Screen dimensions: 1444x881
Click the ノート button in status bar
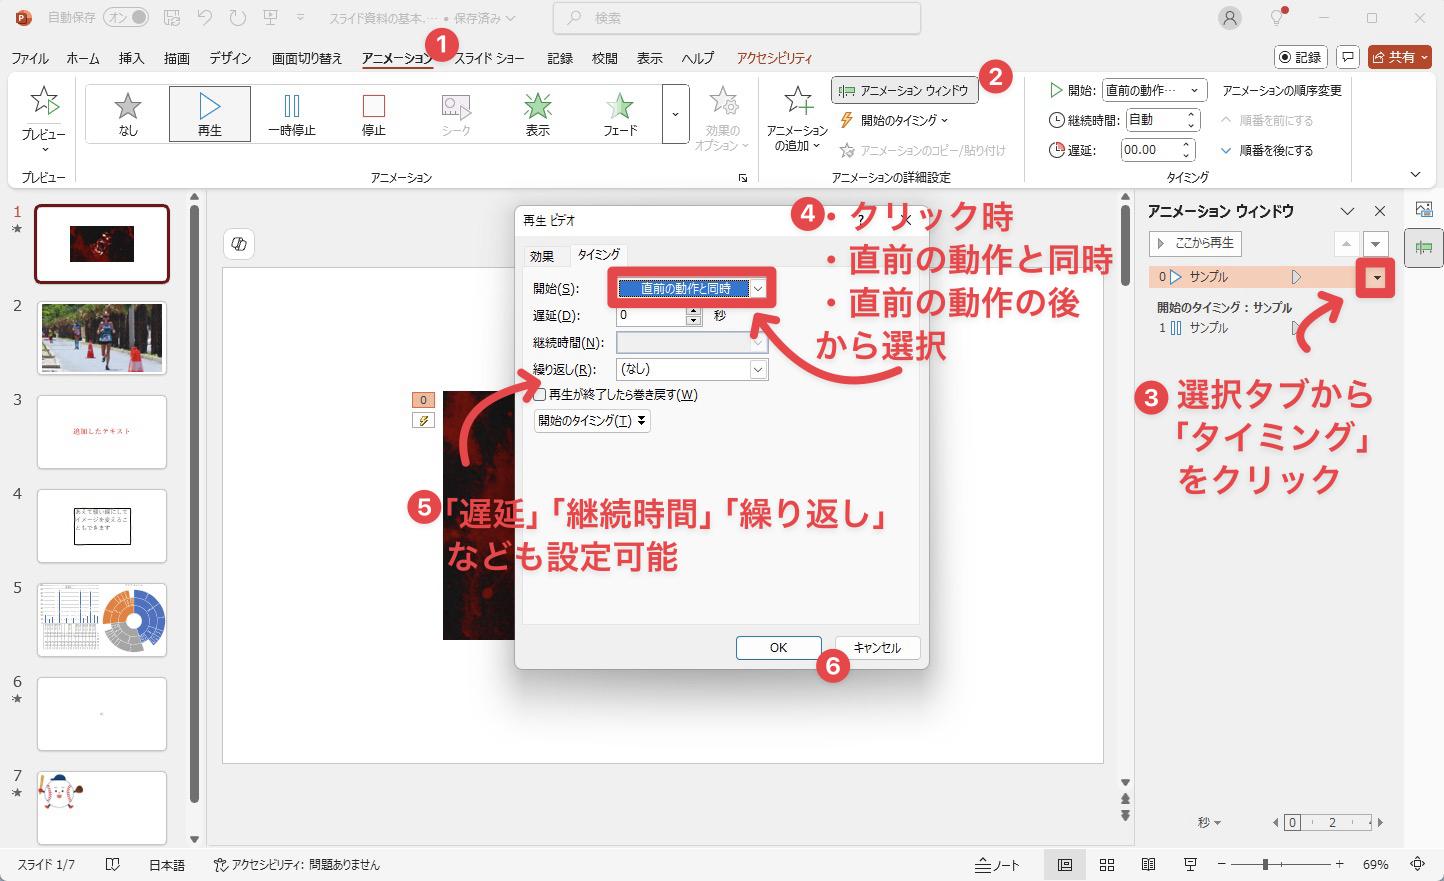click(x=998, y=865)
